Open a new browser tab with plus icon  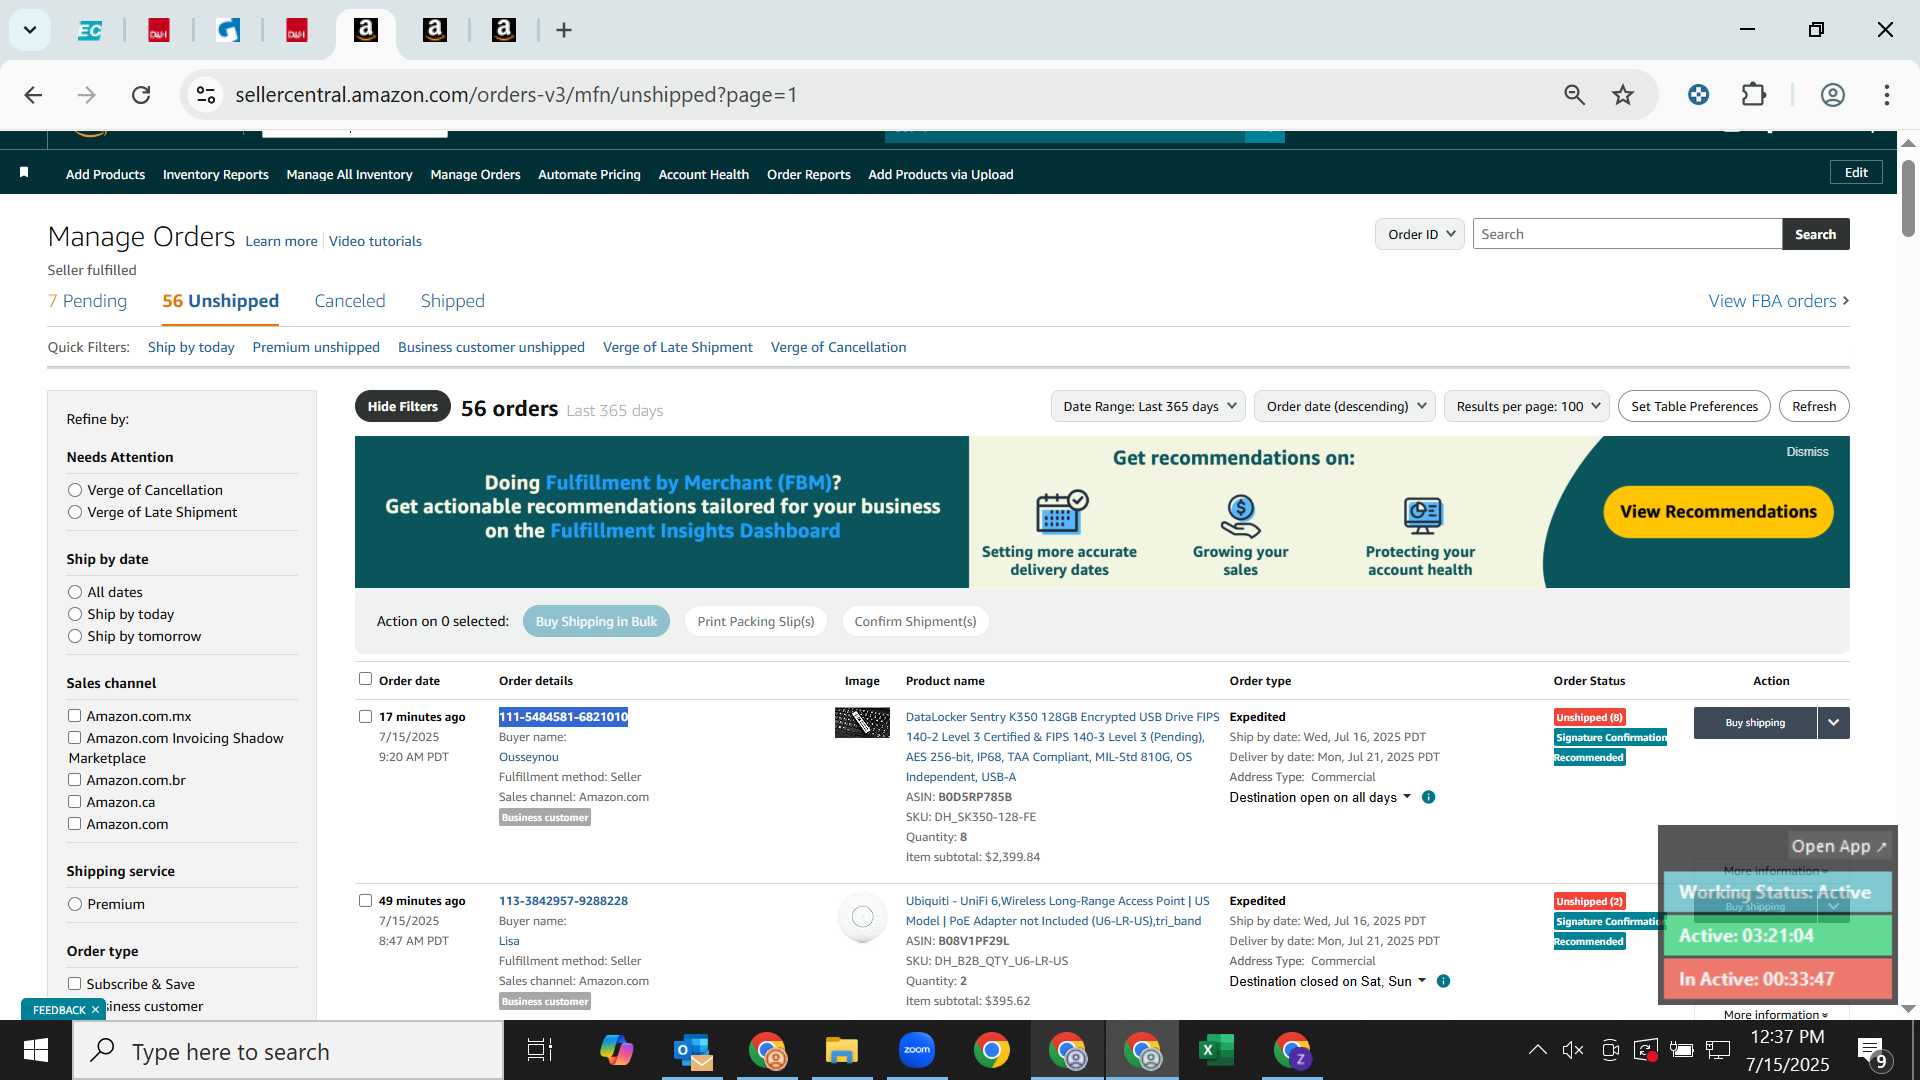pos(564,30)
